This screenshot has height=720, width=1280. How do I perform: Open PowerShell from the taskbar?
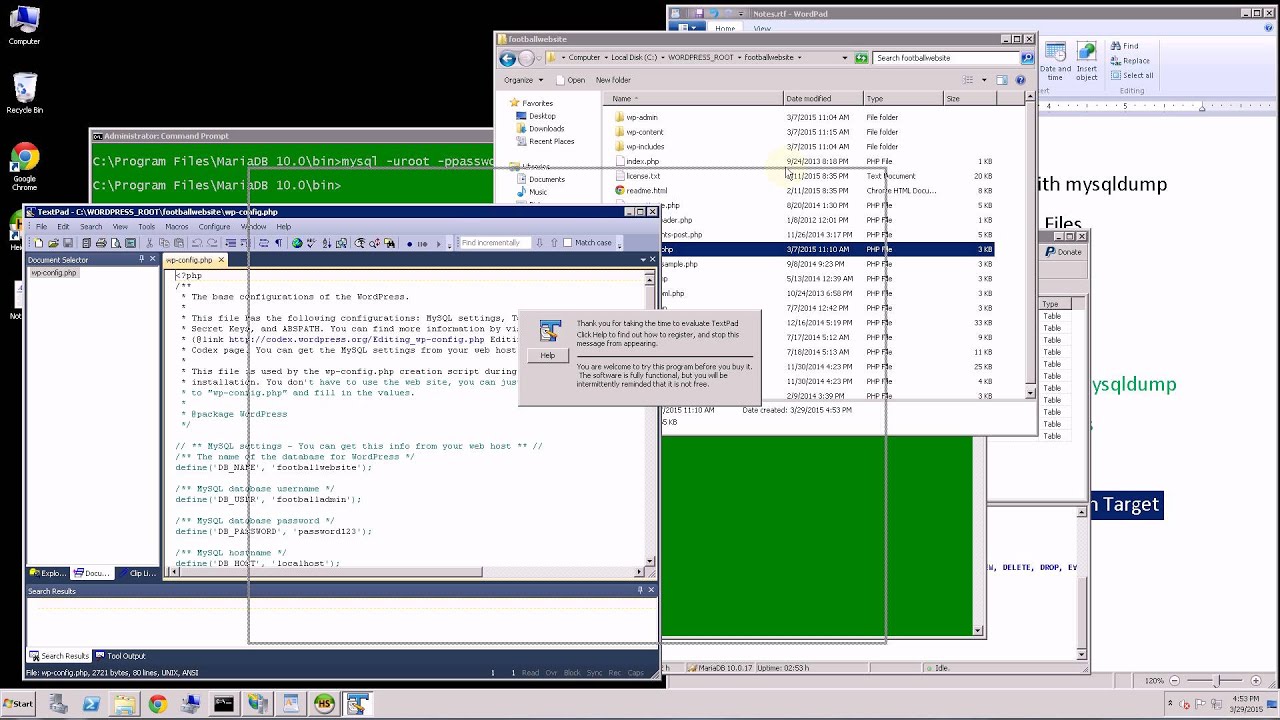pyautogui.click(x=91, y=705)
